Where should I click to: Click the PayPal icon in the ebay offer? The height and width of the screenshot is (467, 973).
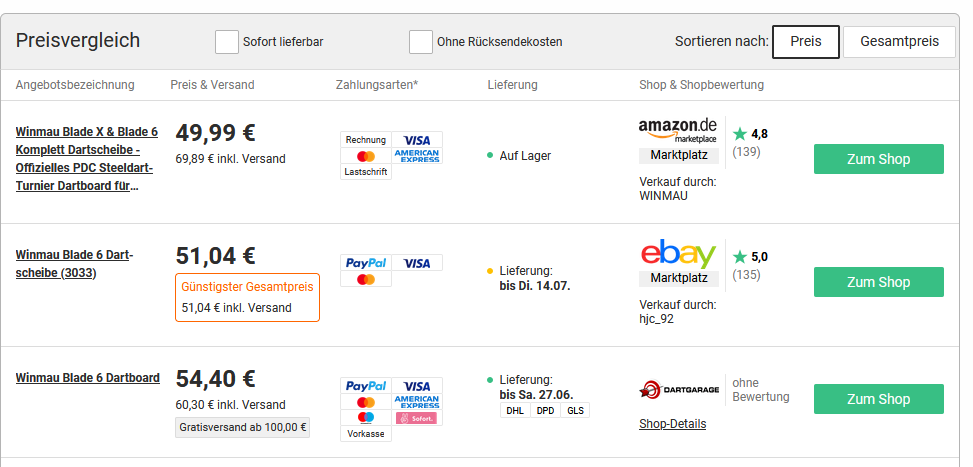[366, 263]
